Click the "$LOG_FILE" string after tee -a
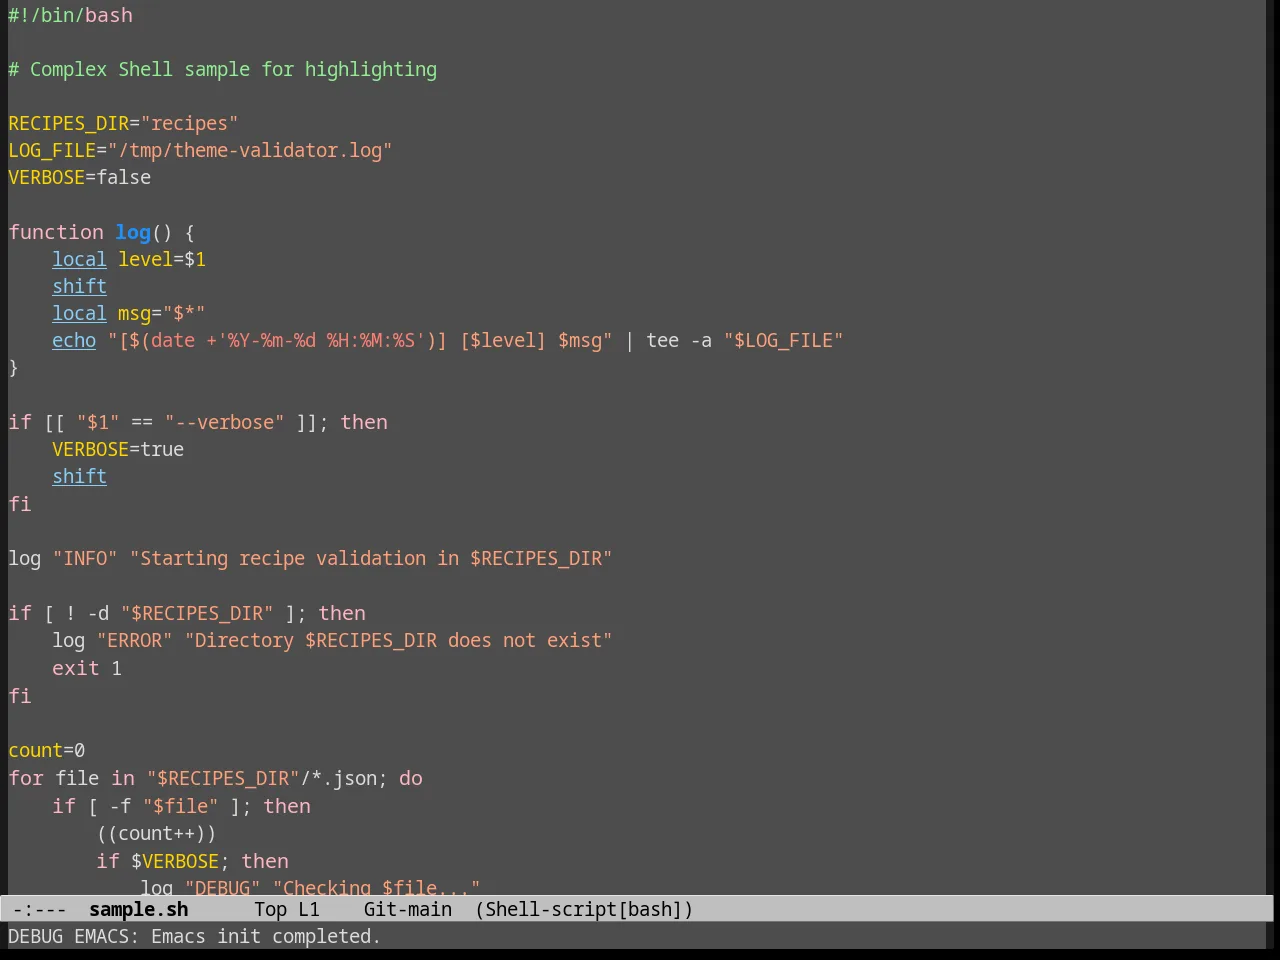 pyautogui.click(x=783, y=340)
